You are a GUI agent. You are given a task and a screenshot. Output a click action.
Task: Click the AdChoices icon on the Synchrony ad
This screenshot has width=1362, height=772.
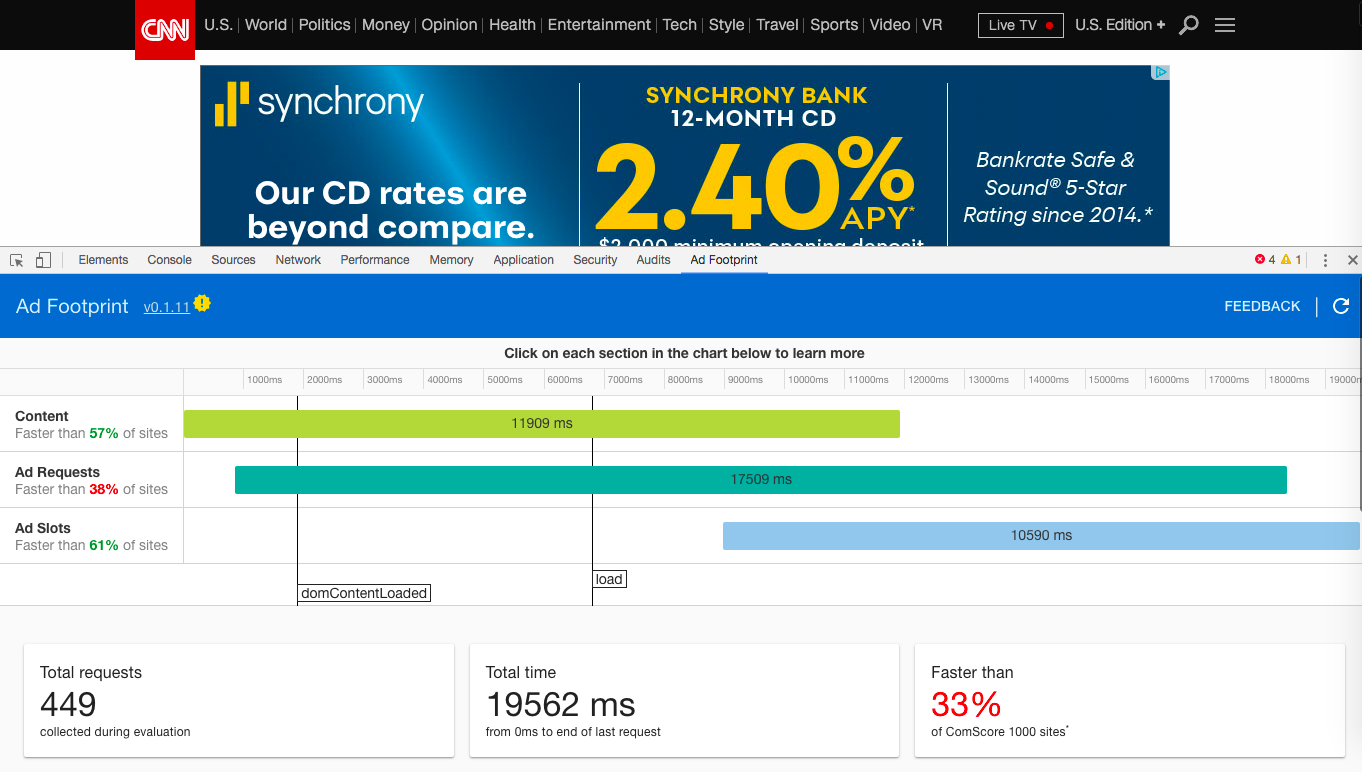point(1160,72)
